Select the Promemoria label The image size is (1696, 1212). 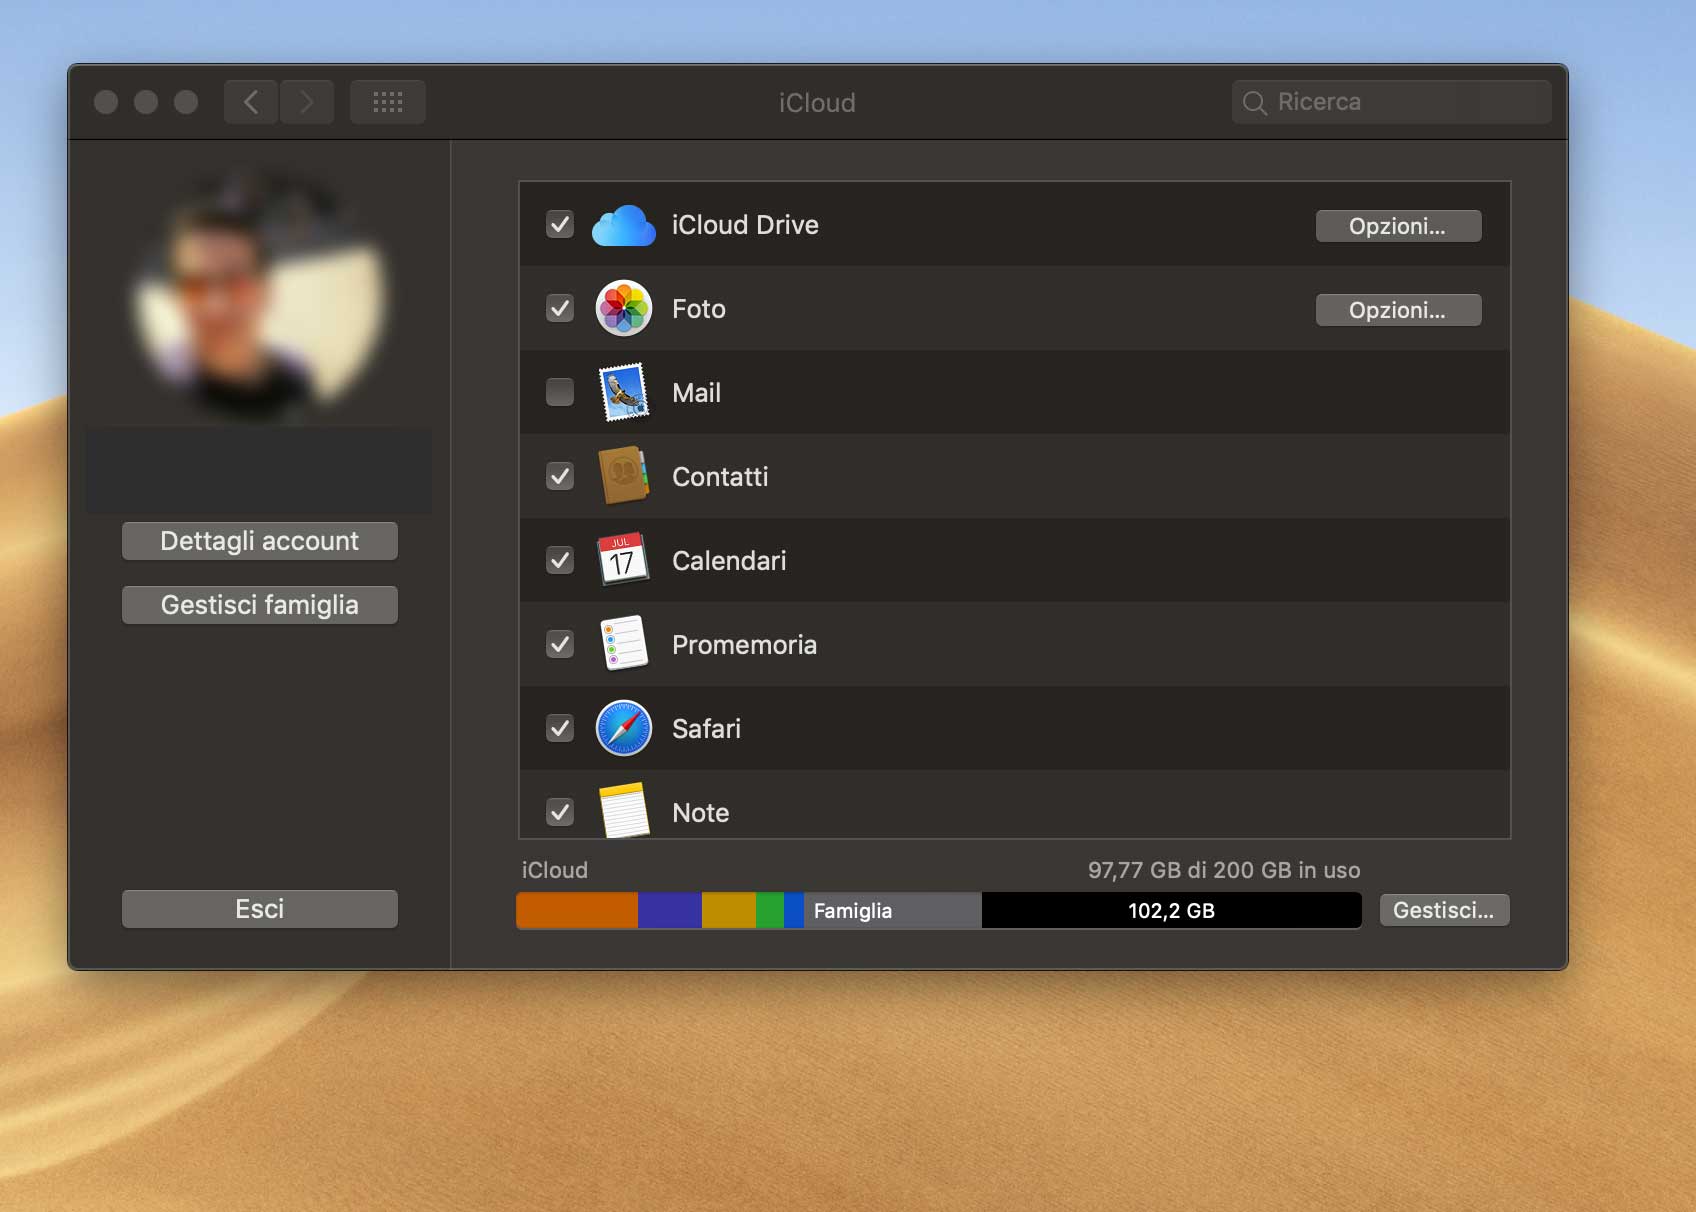(x=744, y=645)
